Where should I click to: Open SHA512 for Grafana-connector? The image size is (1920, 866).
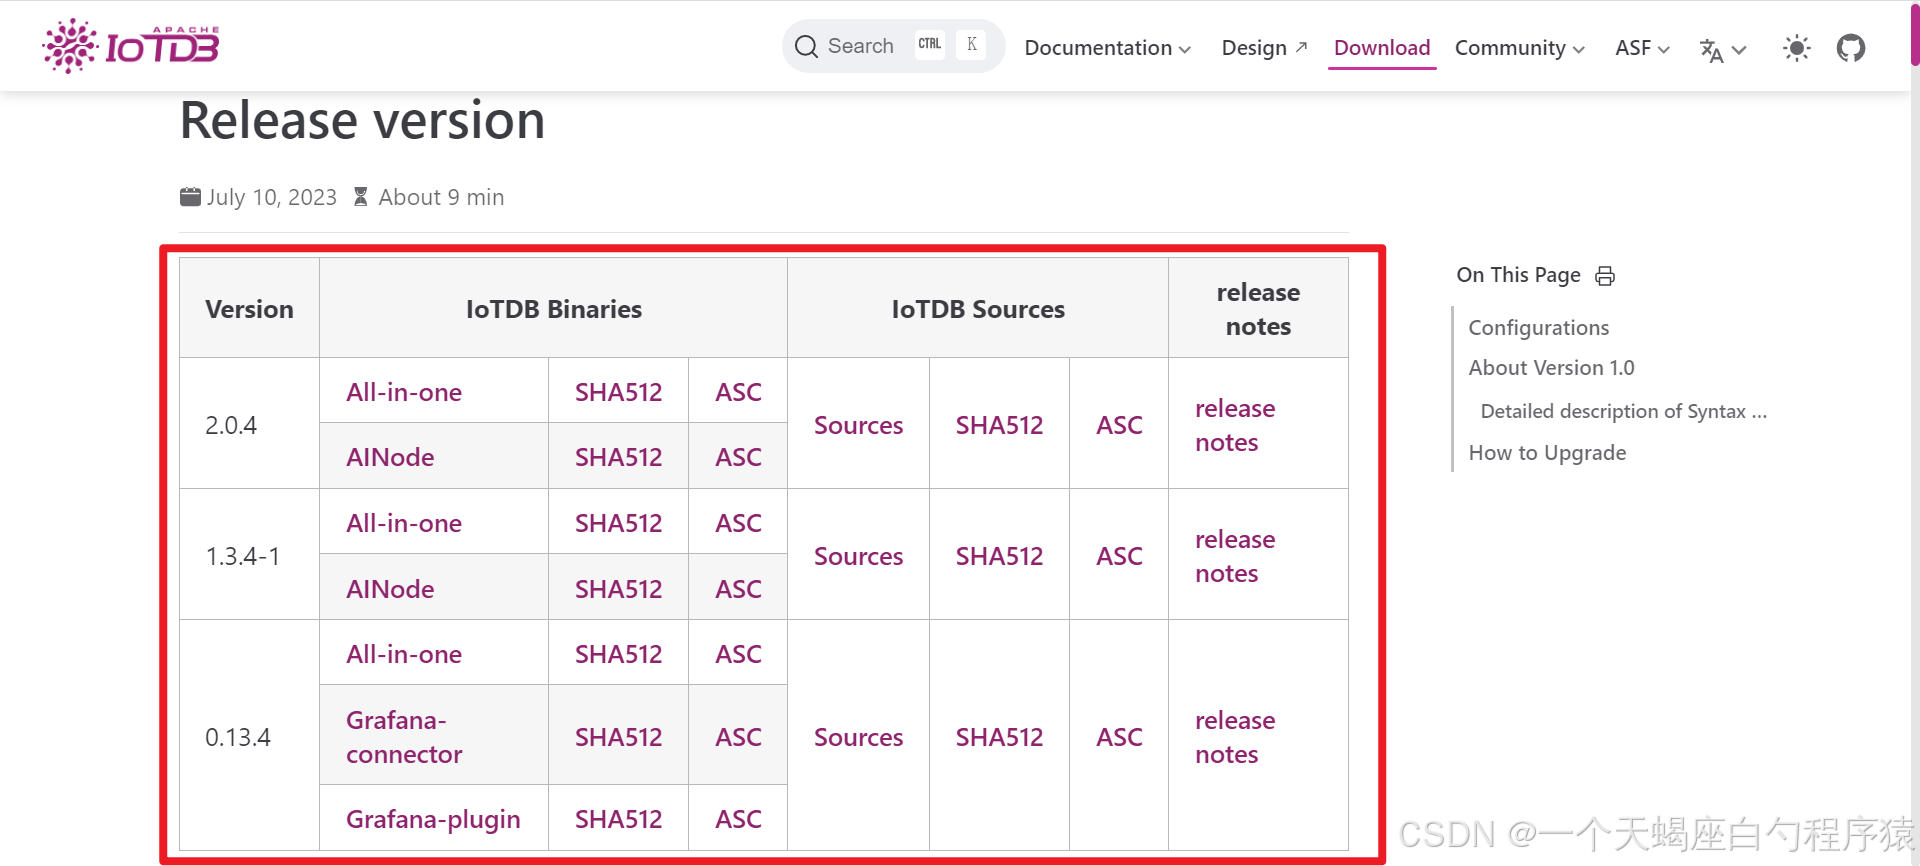[x=618, y=737]
